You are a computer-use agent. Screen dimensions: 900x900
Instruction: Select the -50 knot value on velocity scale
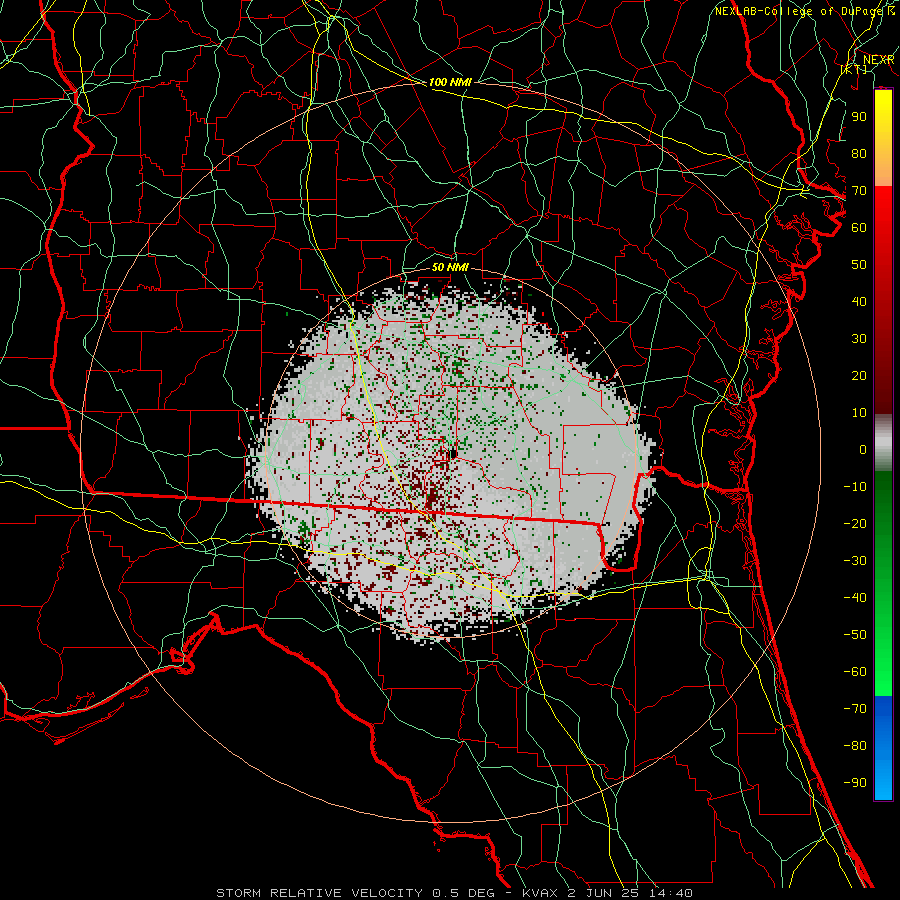click(x=855, y=635)
